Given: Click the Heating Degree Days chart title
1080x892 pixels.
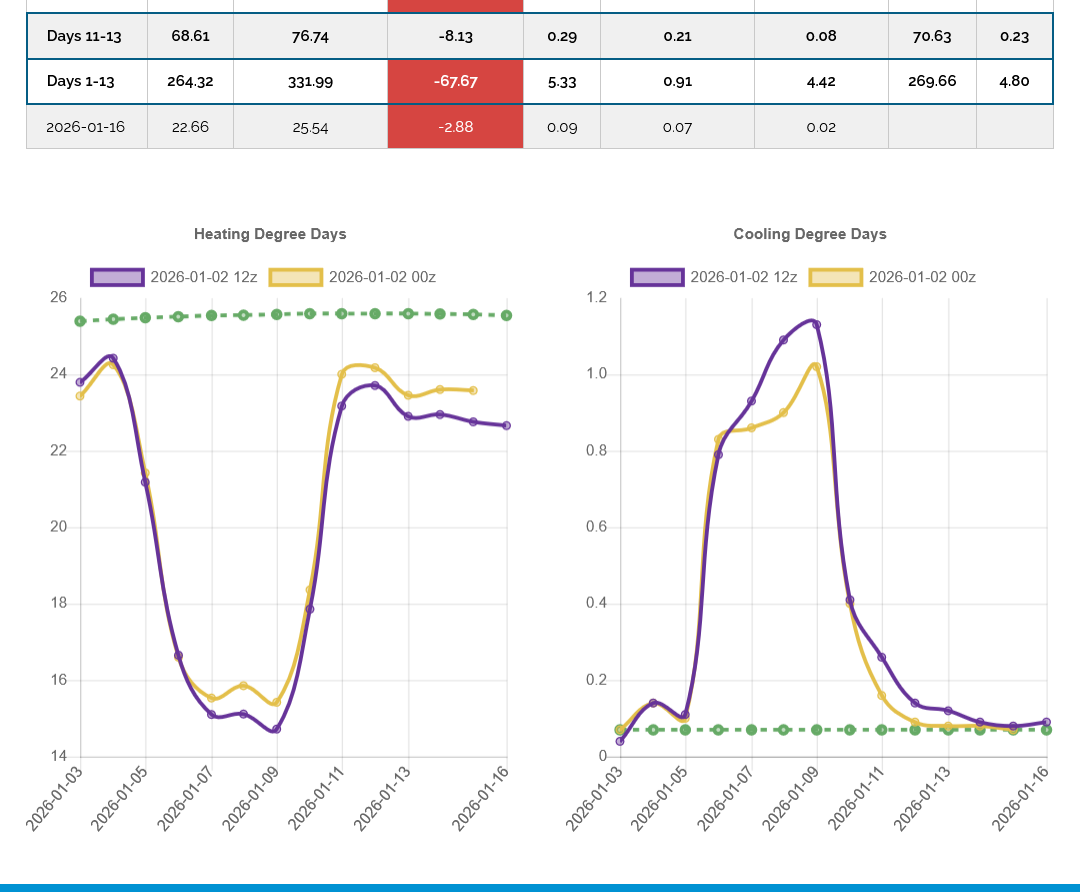Looking at the screenshot, I should [270, 234].
